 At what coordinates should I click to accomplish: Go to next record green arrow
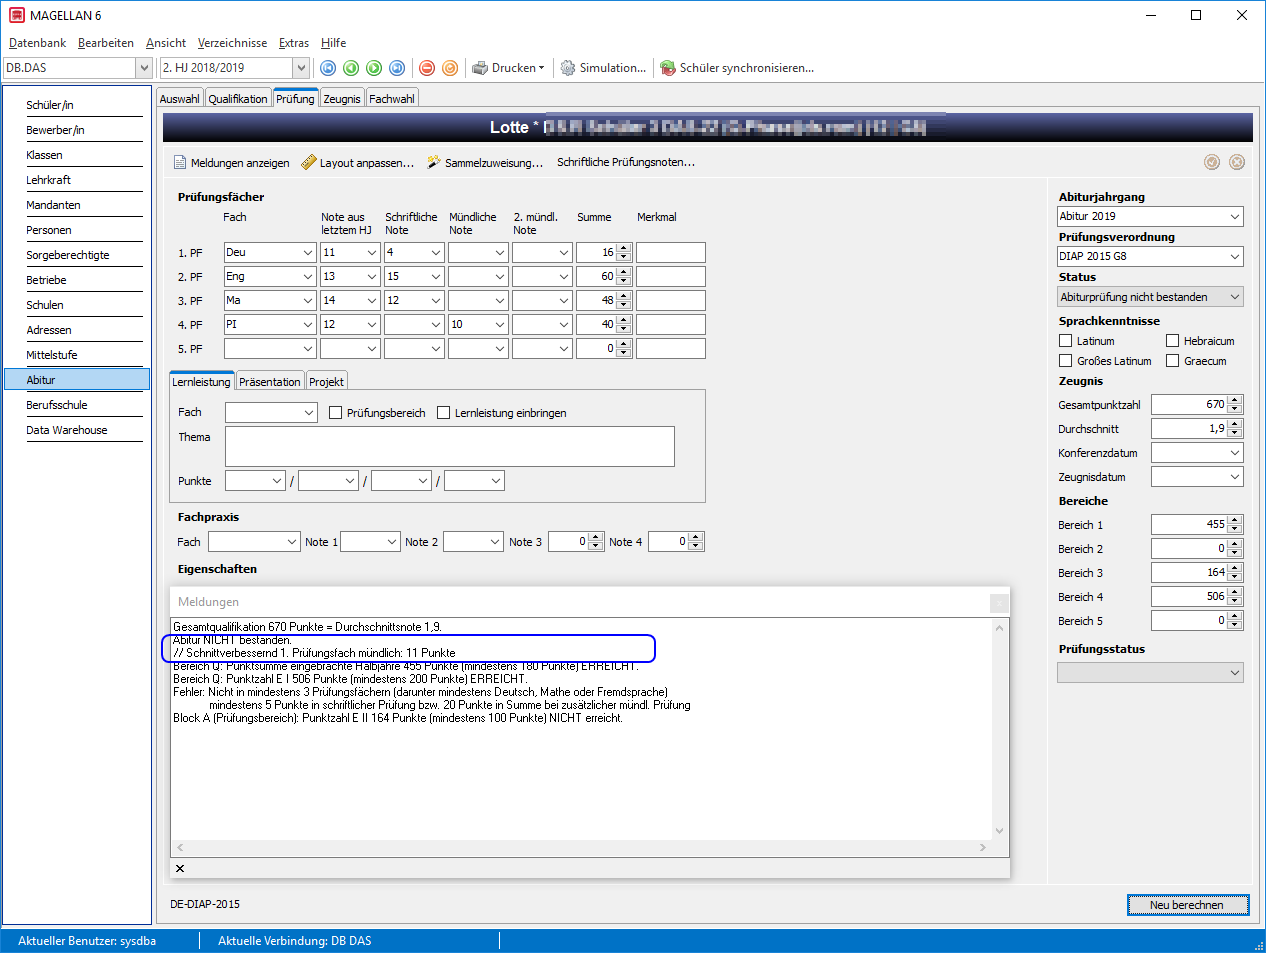[x=374, y=68]
